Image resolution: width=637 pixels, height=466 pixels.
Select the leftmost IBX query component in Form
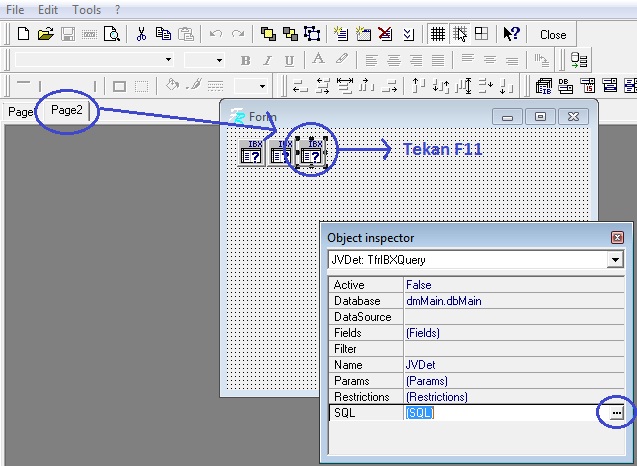tap(251, 153)
